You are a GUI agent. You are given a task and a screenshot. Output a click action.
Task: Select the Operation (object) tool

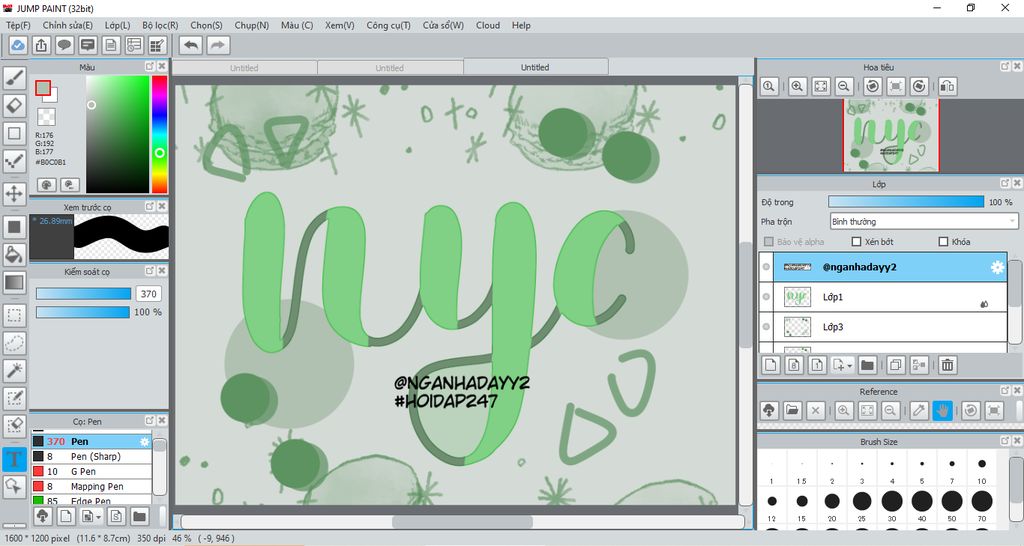pos(14,486)
